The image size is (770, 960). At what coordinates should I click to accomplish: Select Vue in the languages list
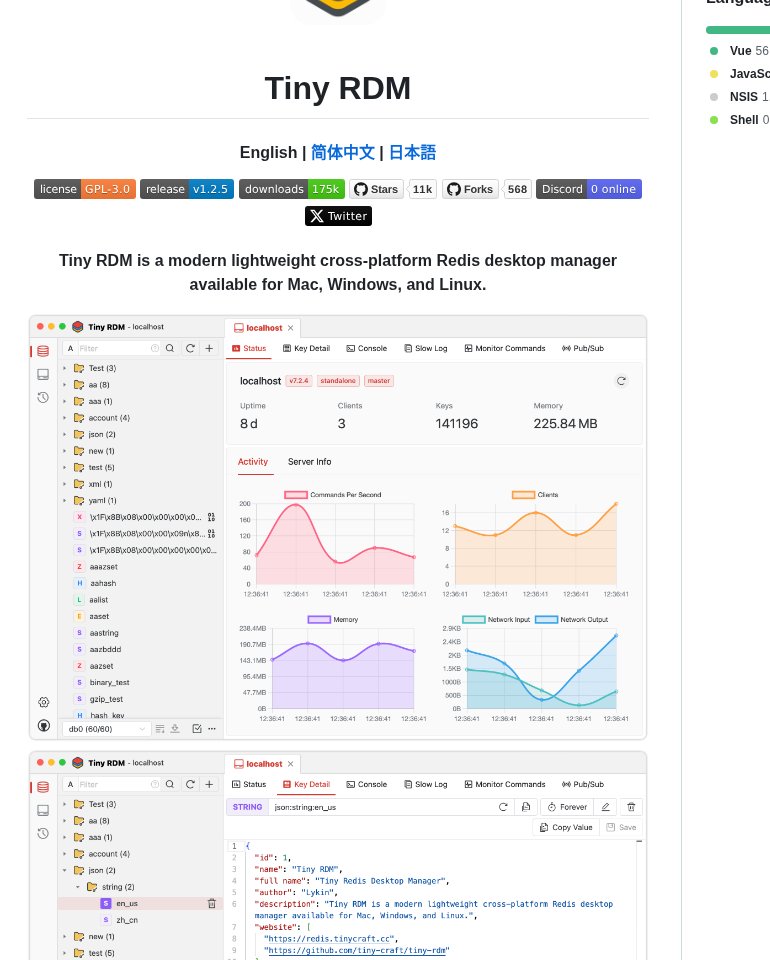(739, 51)
